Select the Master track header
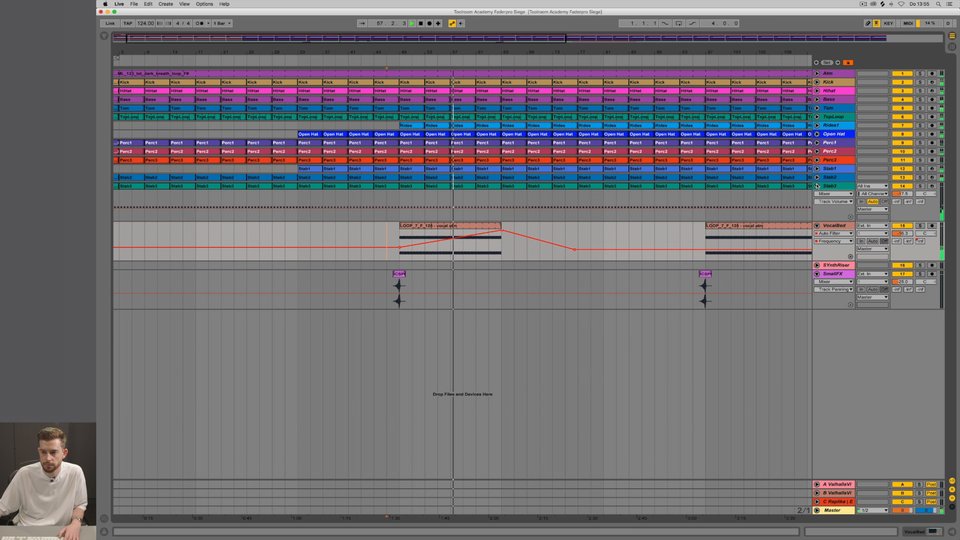The image size is (960, 540). click(834, 510)
